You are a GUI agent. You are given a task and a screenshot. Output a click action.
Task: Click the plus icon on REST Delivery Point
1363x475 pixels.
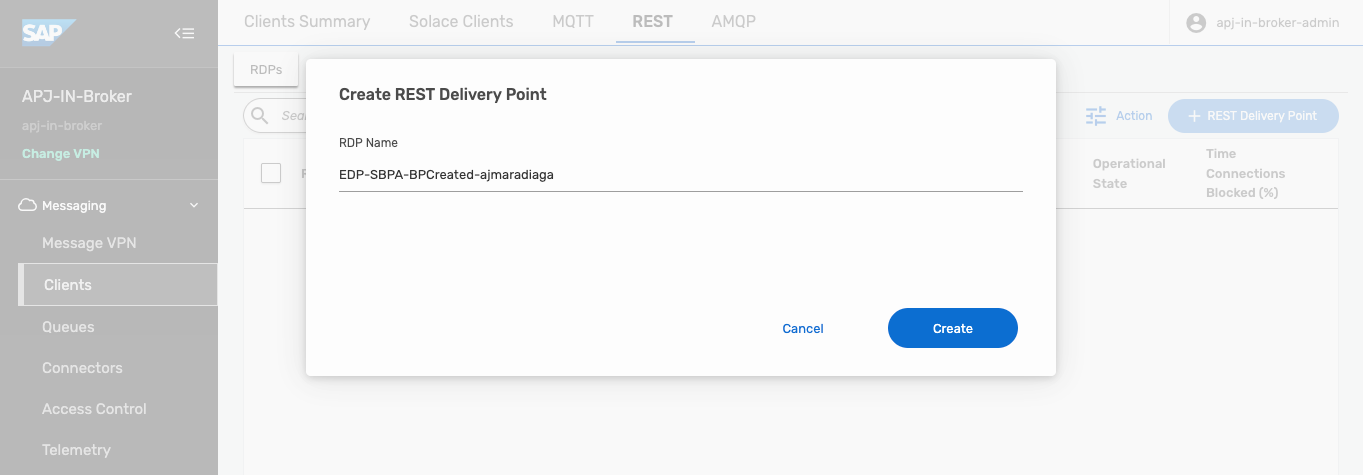tap(1193, 116)
